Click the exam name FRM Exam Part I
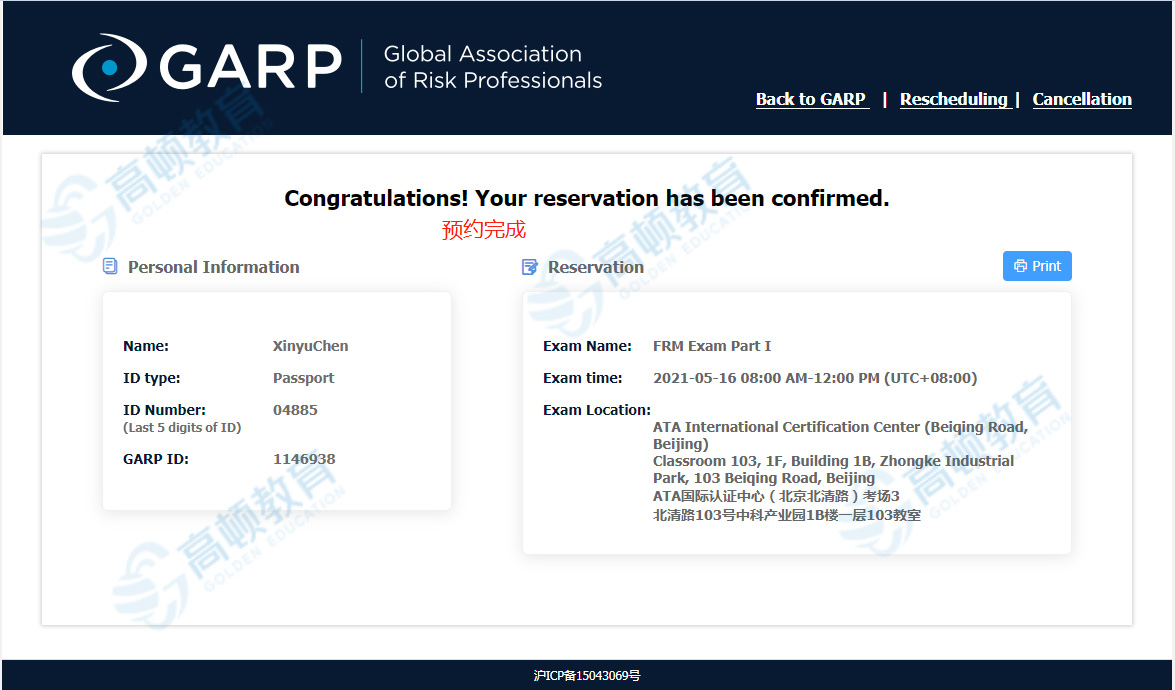The height and width of the screenshot is (690, 1175). (712, 346)
